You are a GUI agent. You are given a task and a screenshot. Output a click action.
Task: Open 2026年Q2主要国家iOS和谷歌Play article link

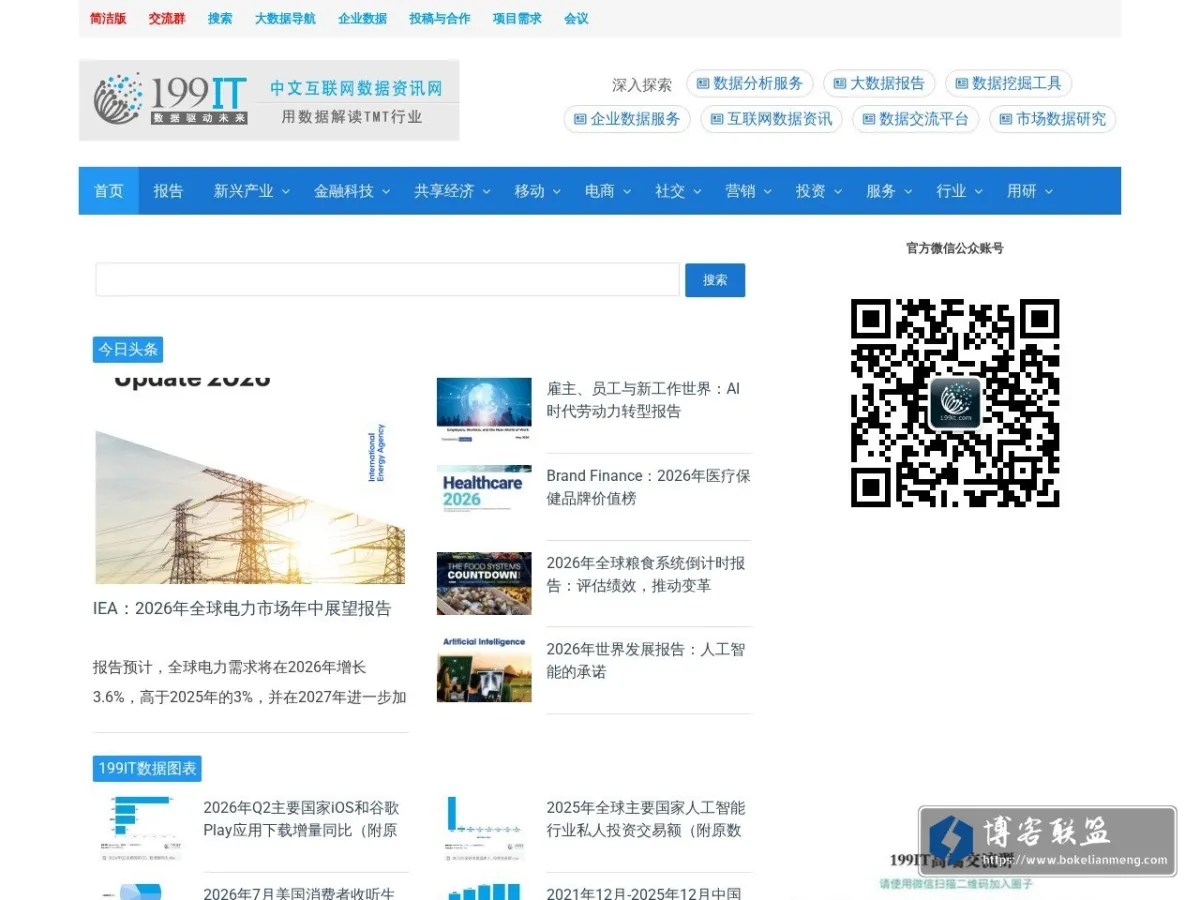(x=301, y=819)
